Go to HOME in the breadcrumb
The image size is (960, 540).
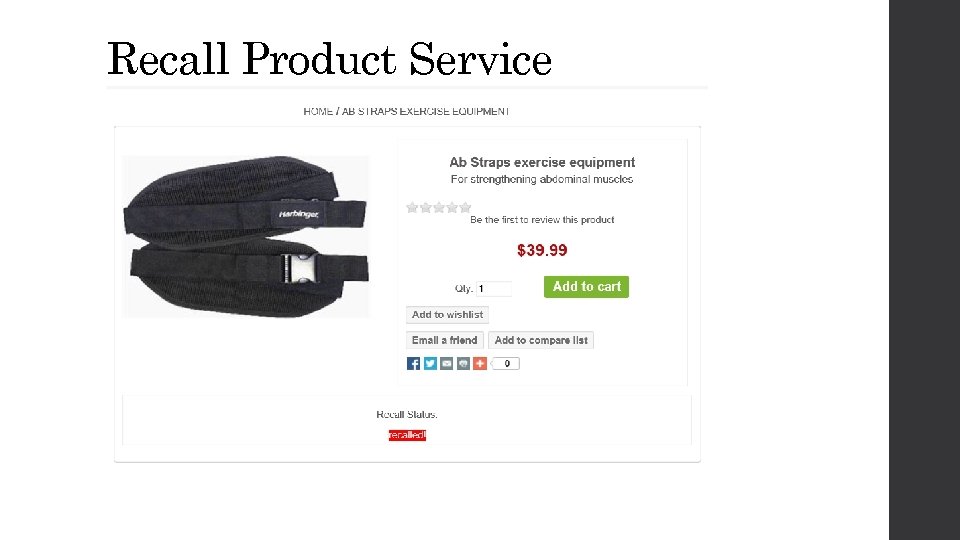(x=318, y=111)
